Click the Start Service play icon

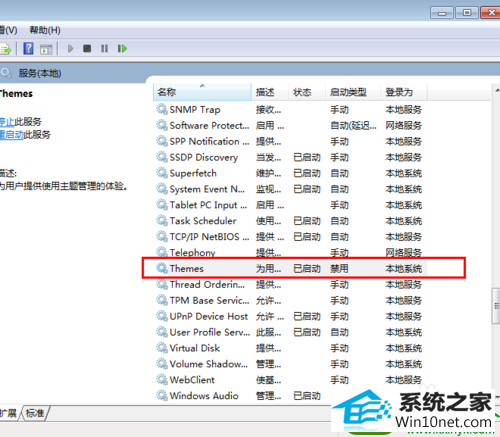(70, 49)
